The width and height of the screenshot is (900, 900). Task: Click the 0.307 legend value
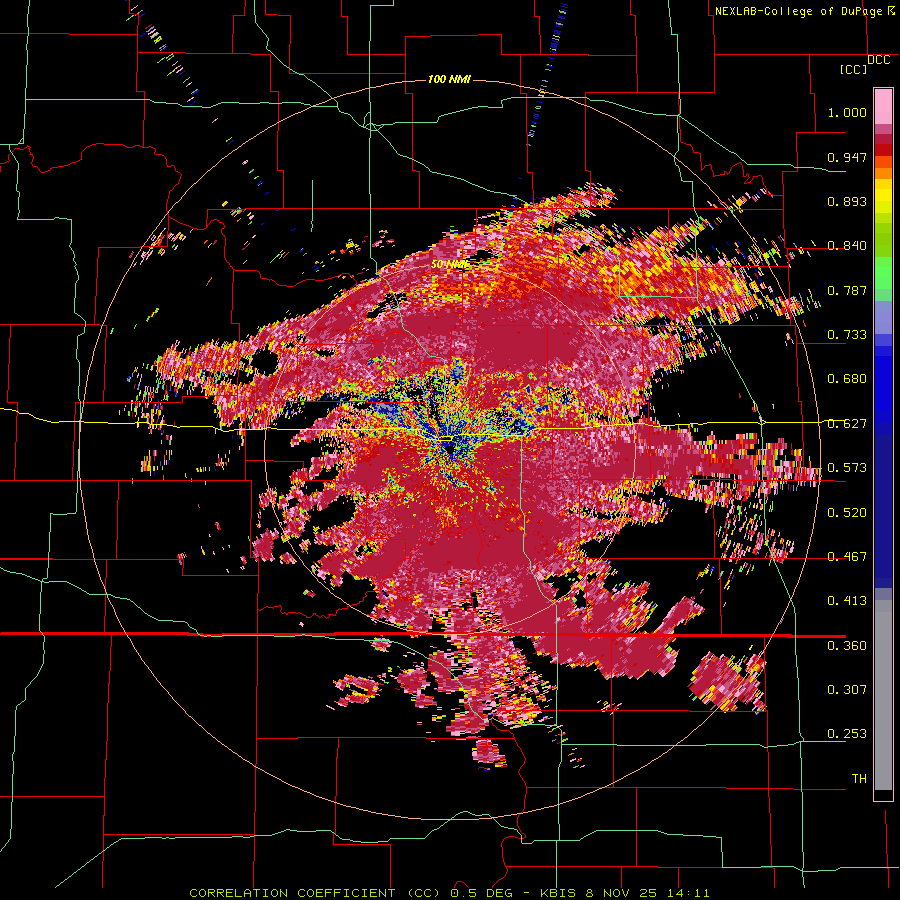click(x=847, y=690)
